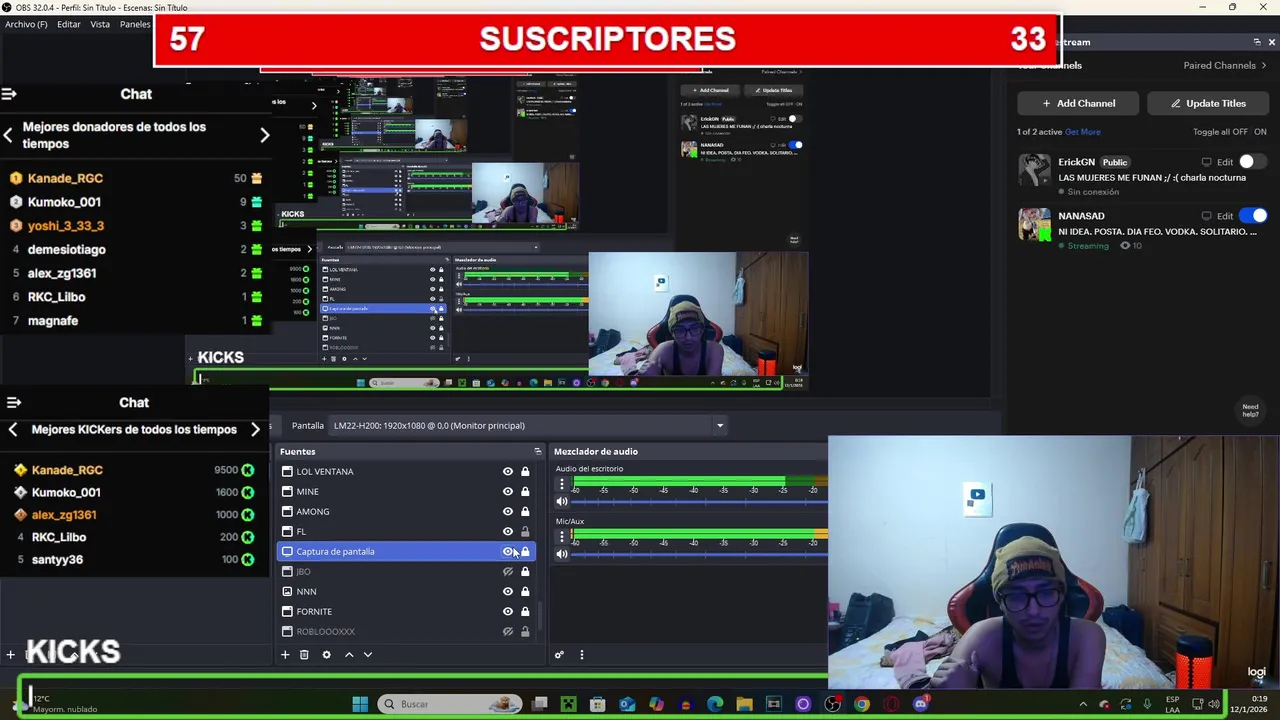Open Microsoft Edge from the taskbar
The width and height of the screenshot is (1280, 720).
pos(715,704)
